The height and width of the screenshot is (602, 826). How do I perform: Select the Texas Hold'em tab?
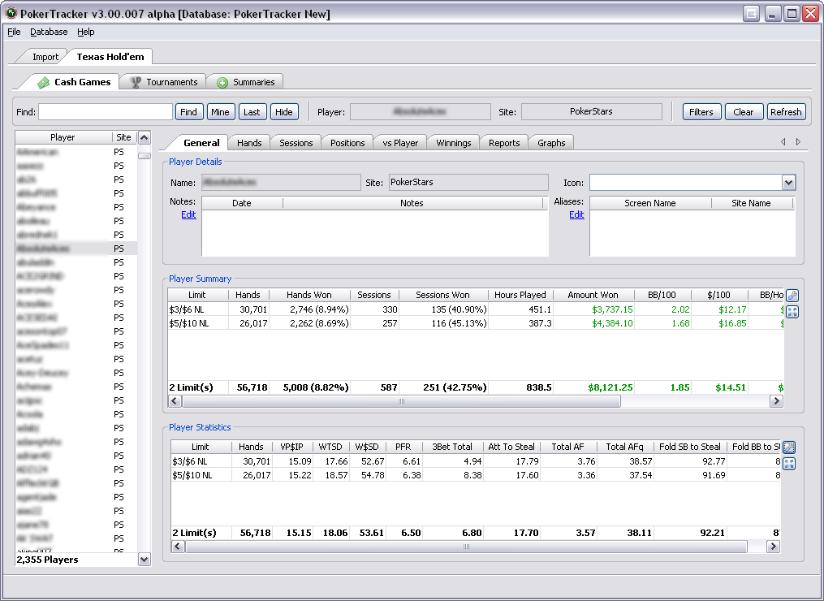click(110, 56)
